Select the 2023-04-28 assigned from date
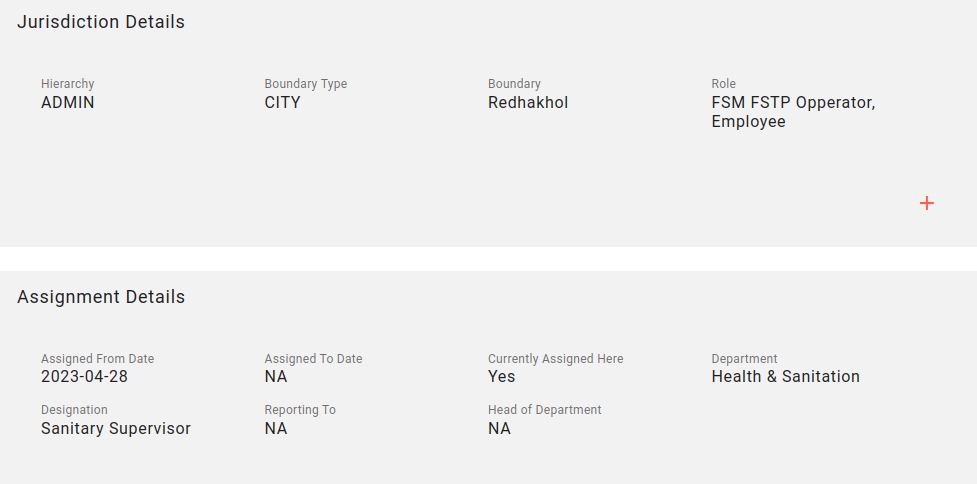The image size is (977, 484). pyautogui.click(x=84, y=377)
